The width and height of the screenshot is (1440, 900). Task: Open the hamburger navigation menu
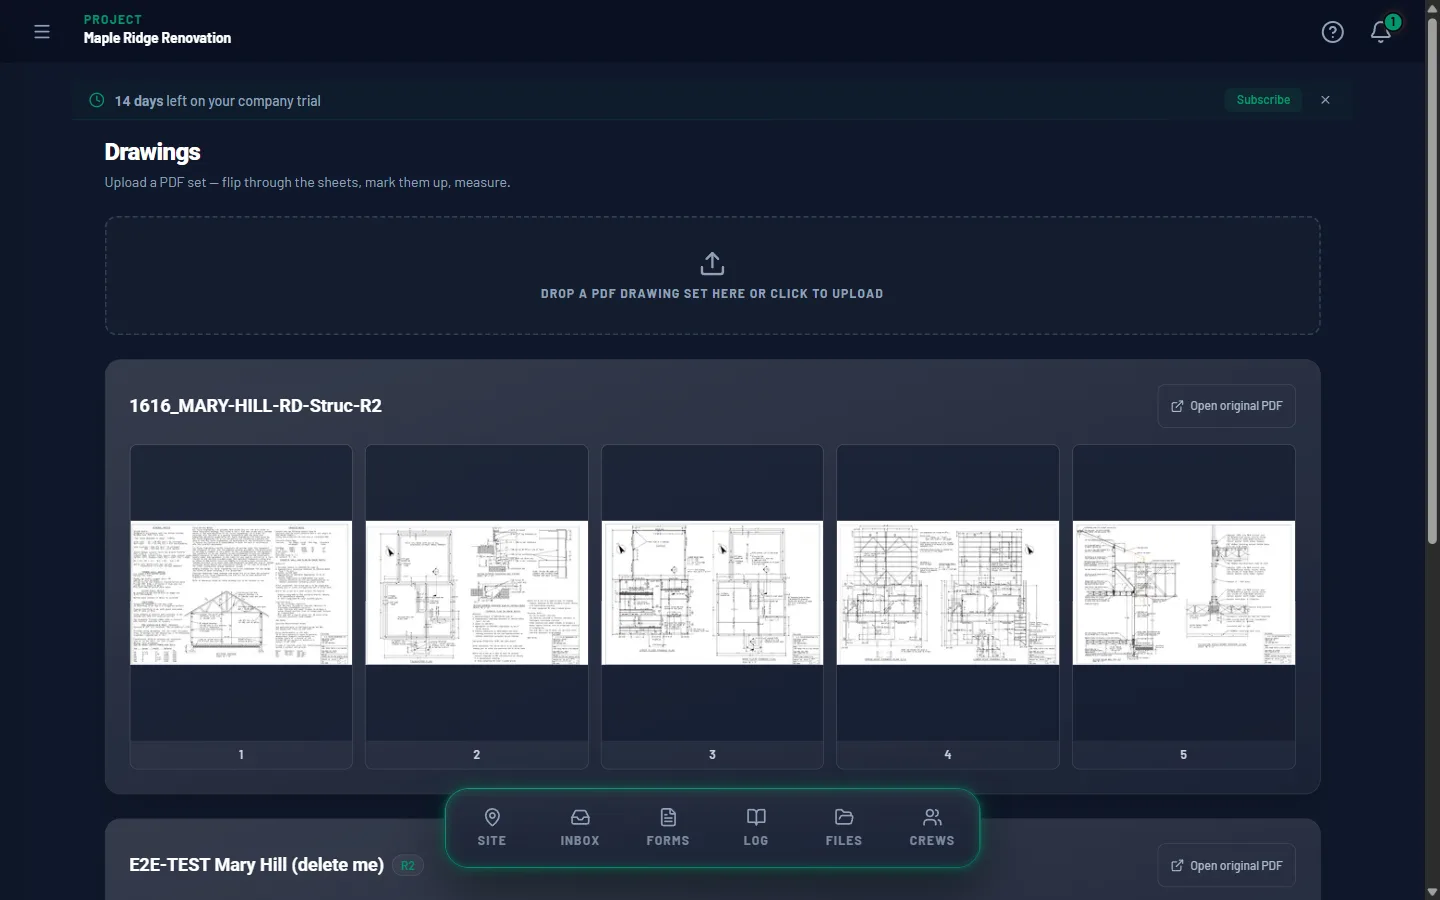point(42,32)
